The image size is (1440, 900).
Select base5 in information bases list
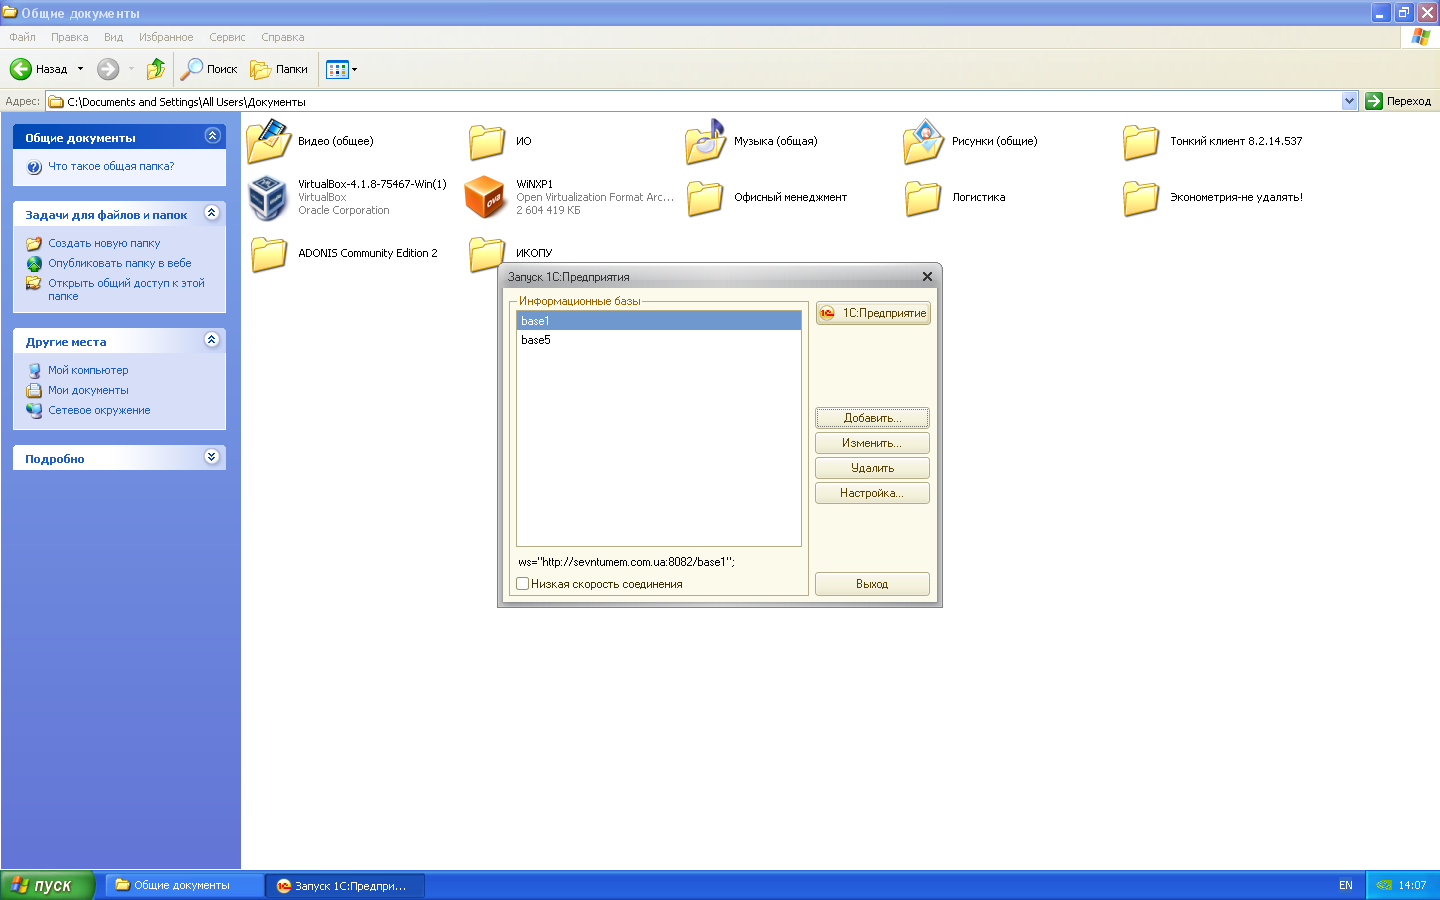(x=659, y=340)
